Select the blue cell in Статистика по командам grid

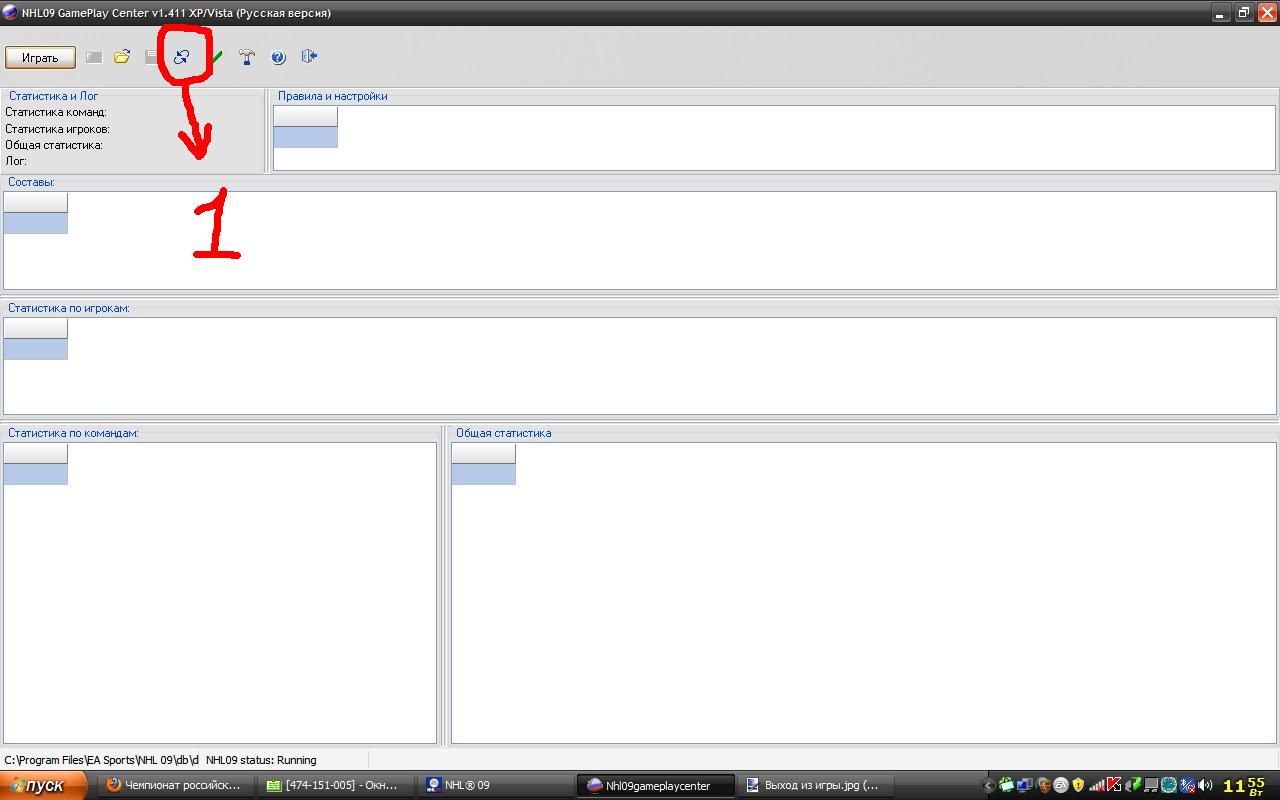click(x=36, y=474)
